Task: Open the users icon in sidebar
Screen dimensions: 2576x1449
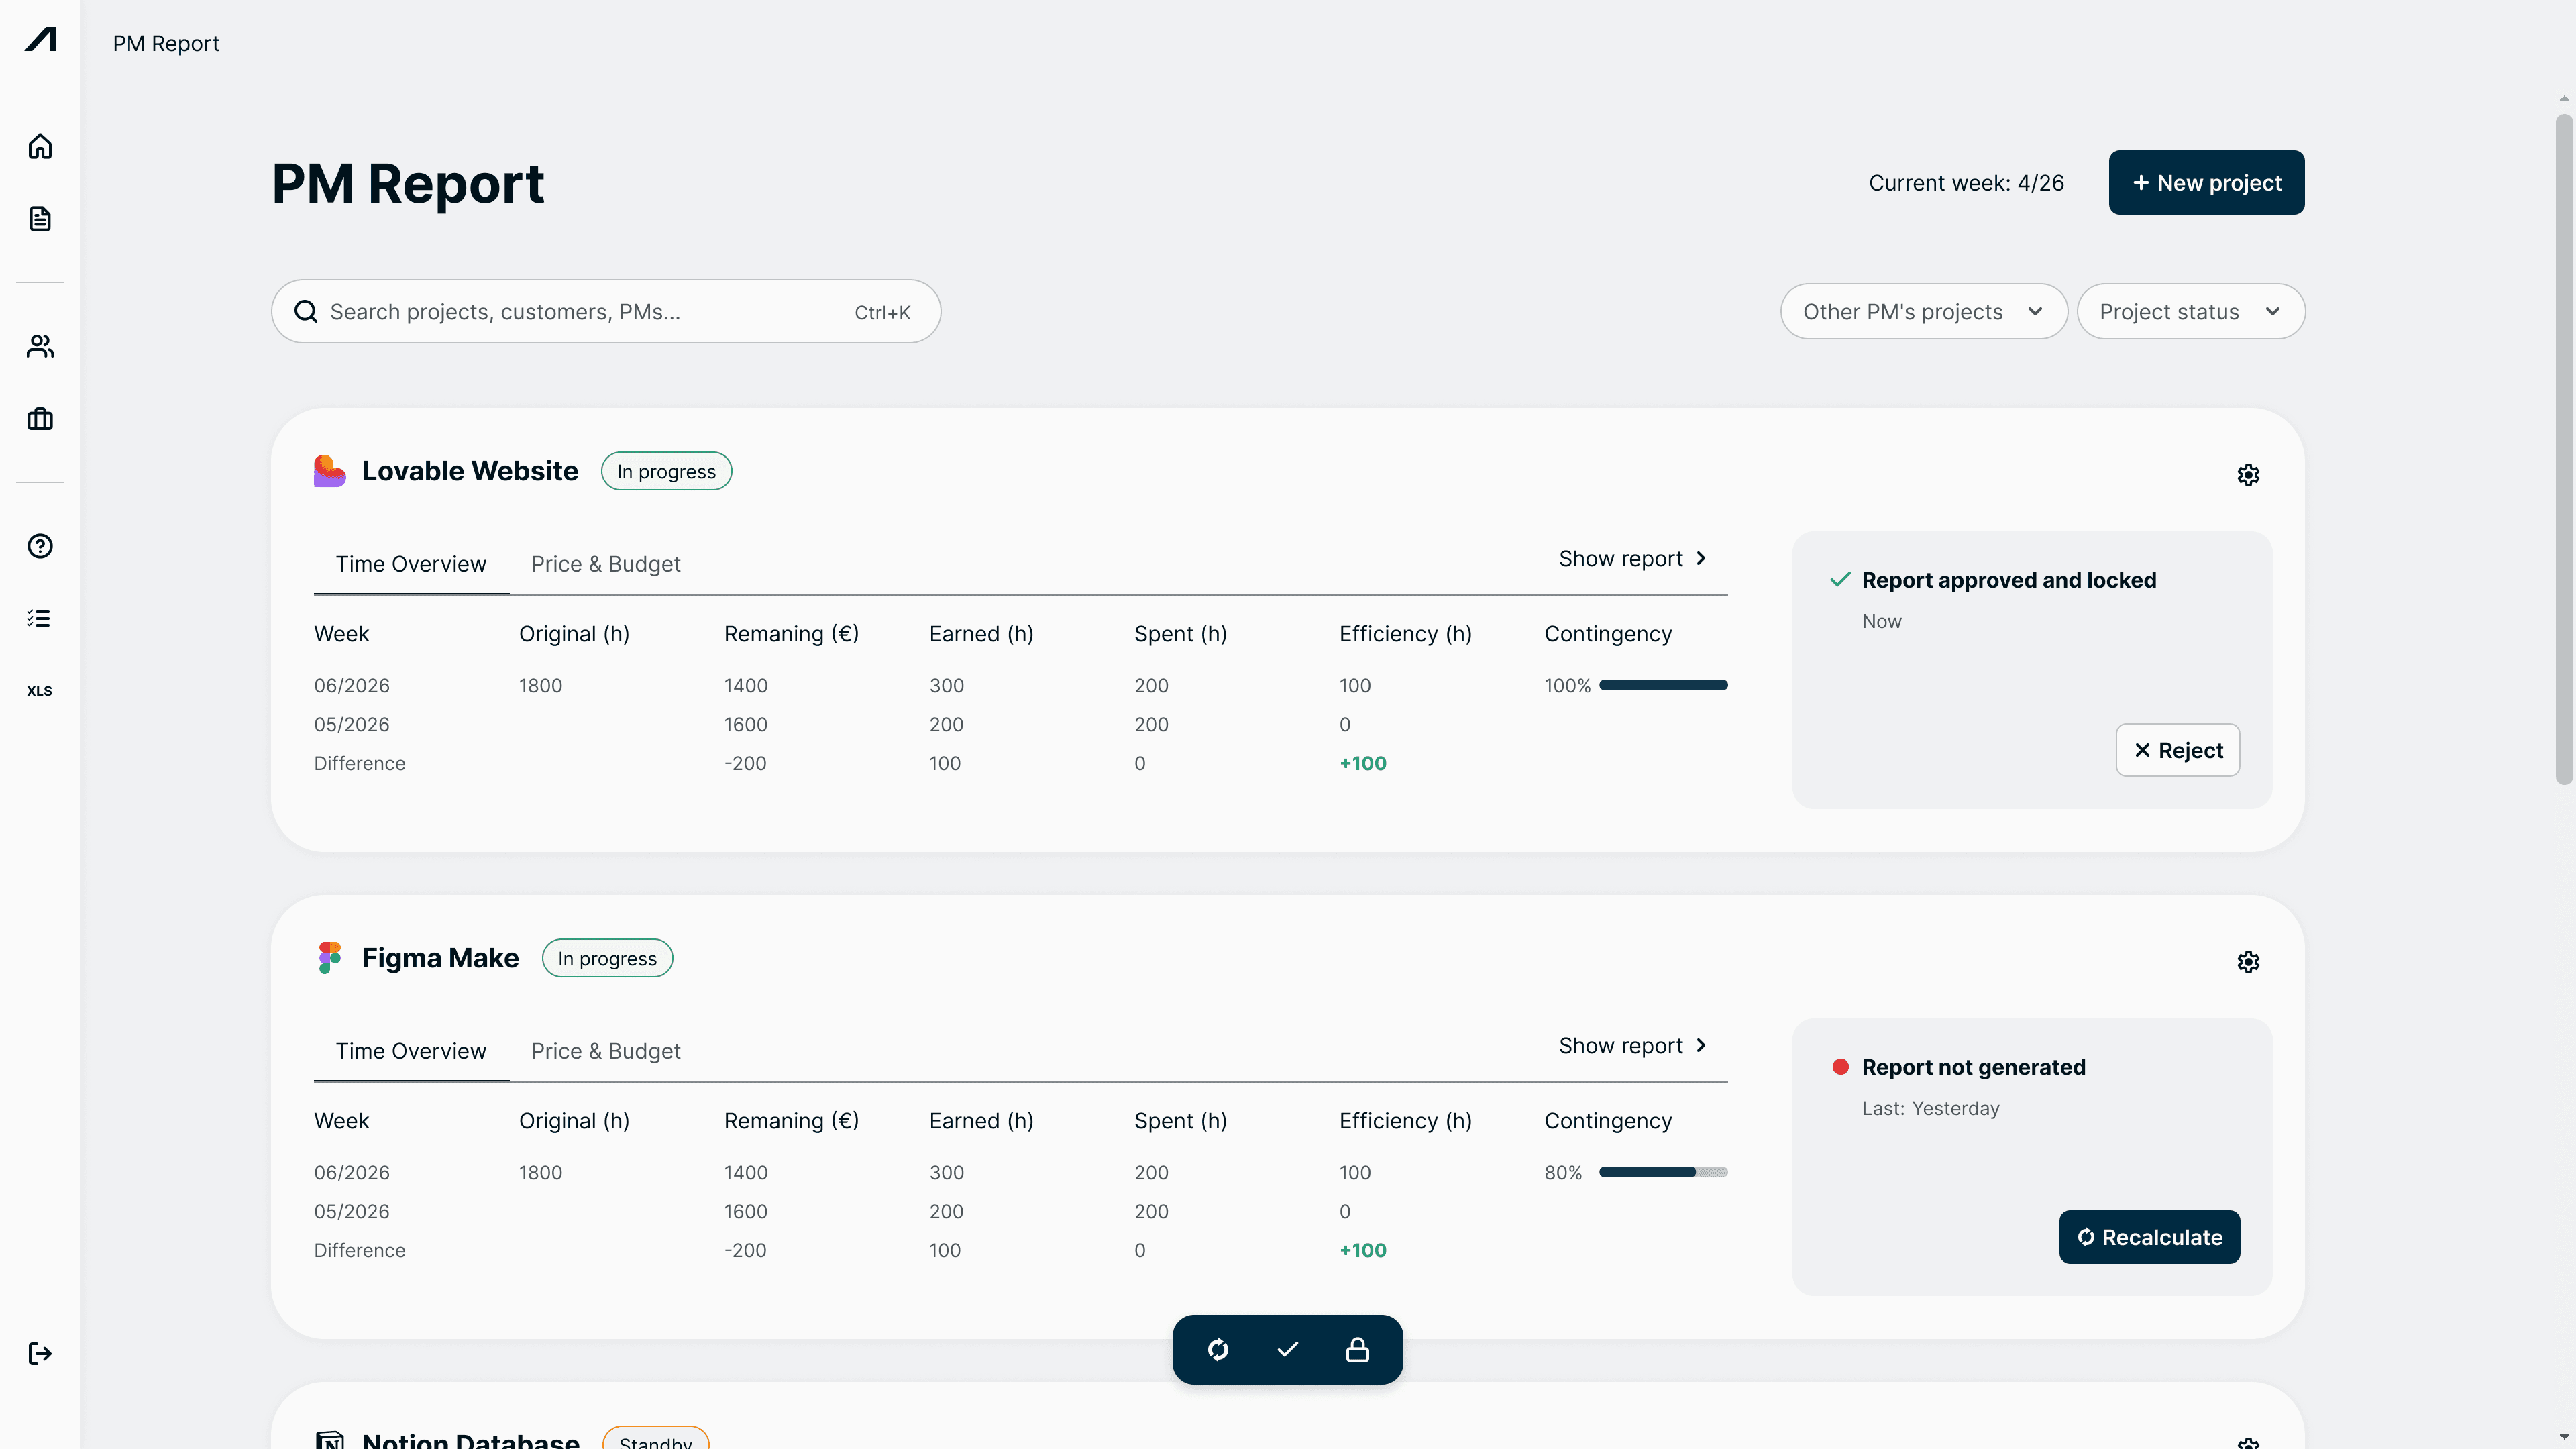Action: tap(40, 346)
